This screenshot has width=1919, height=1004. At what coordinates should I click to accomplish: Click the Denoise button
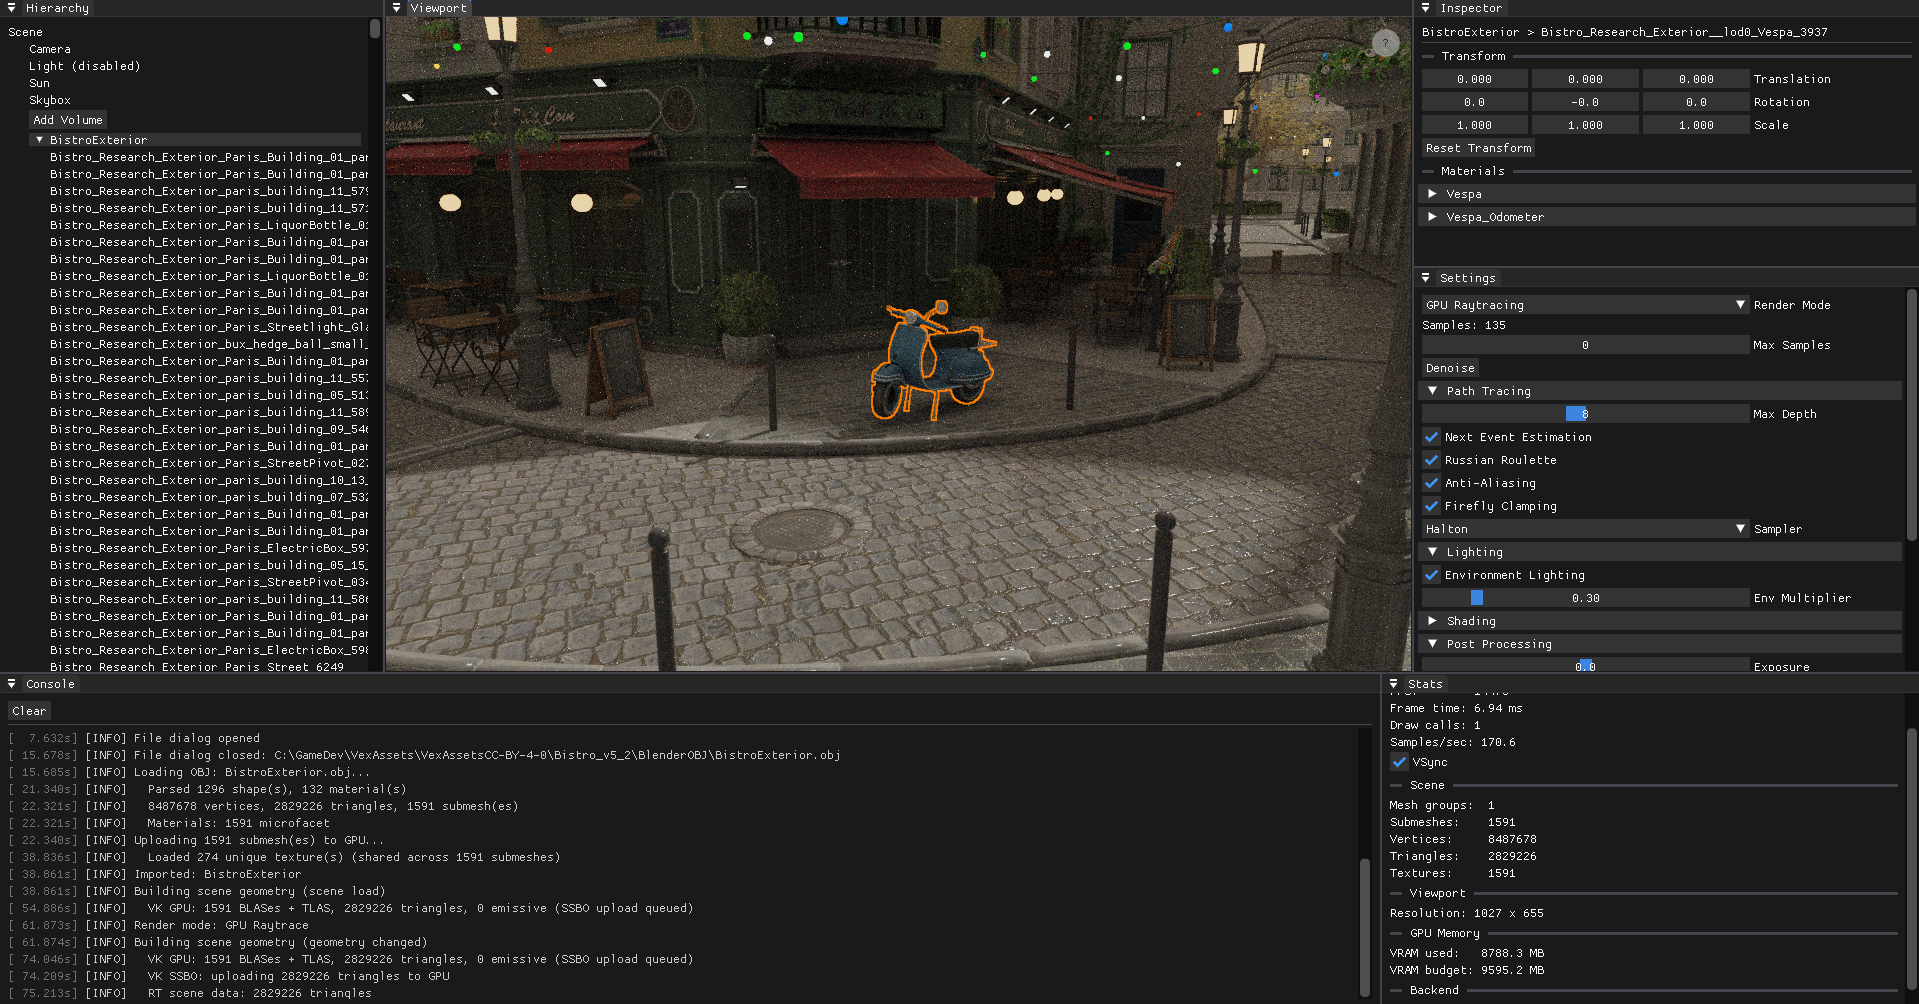pyautogui.click(x=1450, y=368)
